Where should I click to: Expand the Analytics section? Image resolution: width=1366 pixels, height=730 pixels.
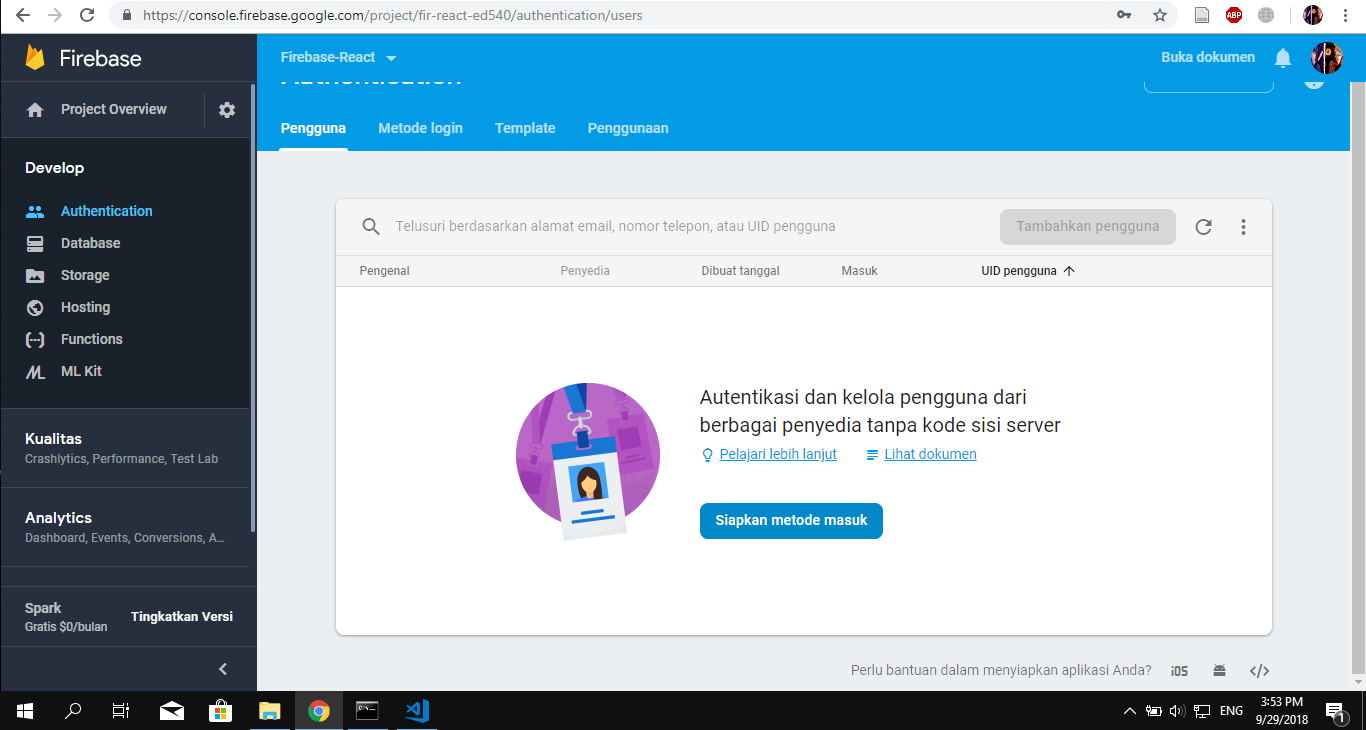[x=125, y=527]
